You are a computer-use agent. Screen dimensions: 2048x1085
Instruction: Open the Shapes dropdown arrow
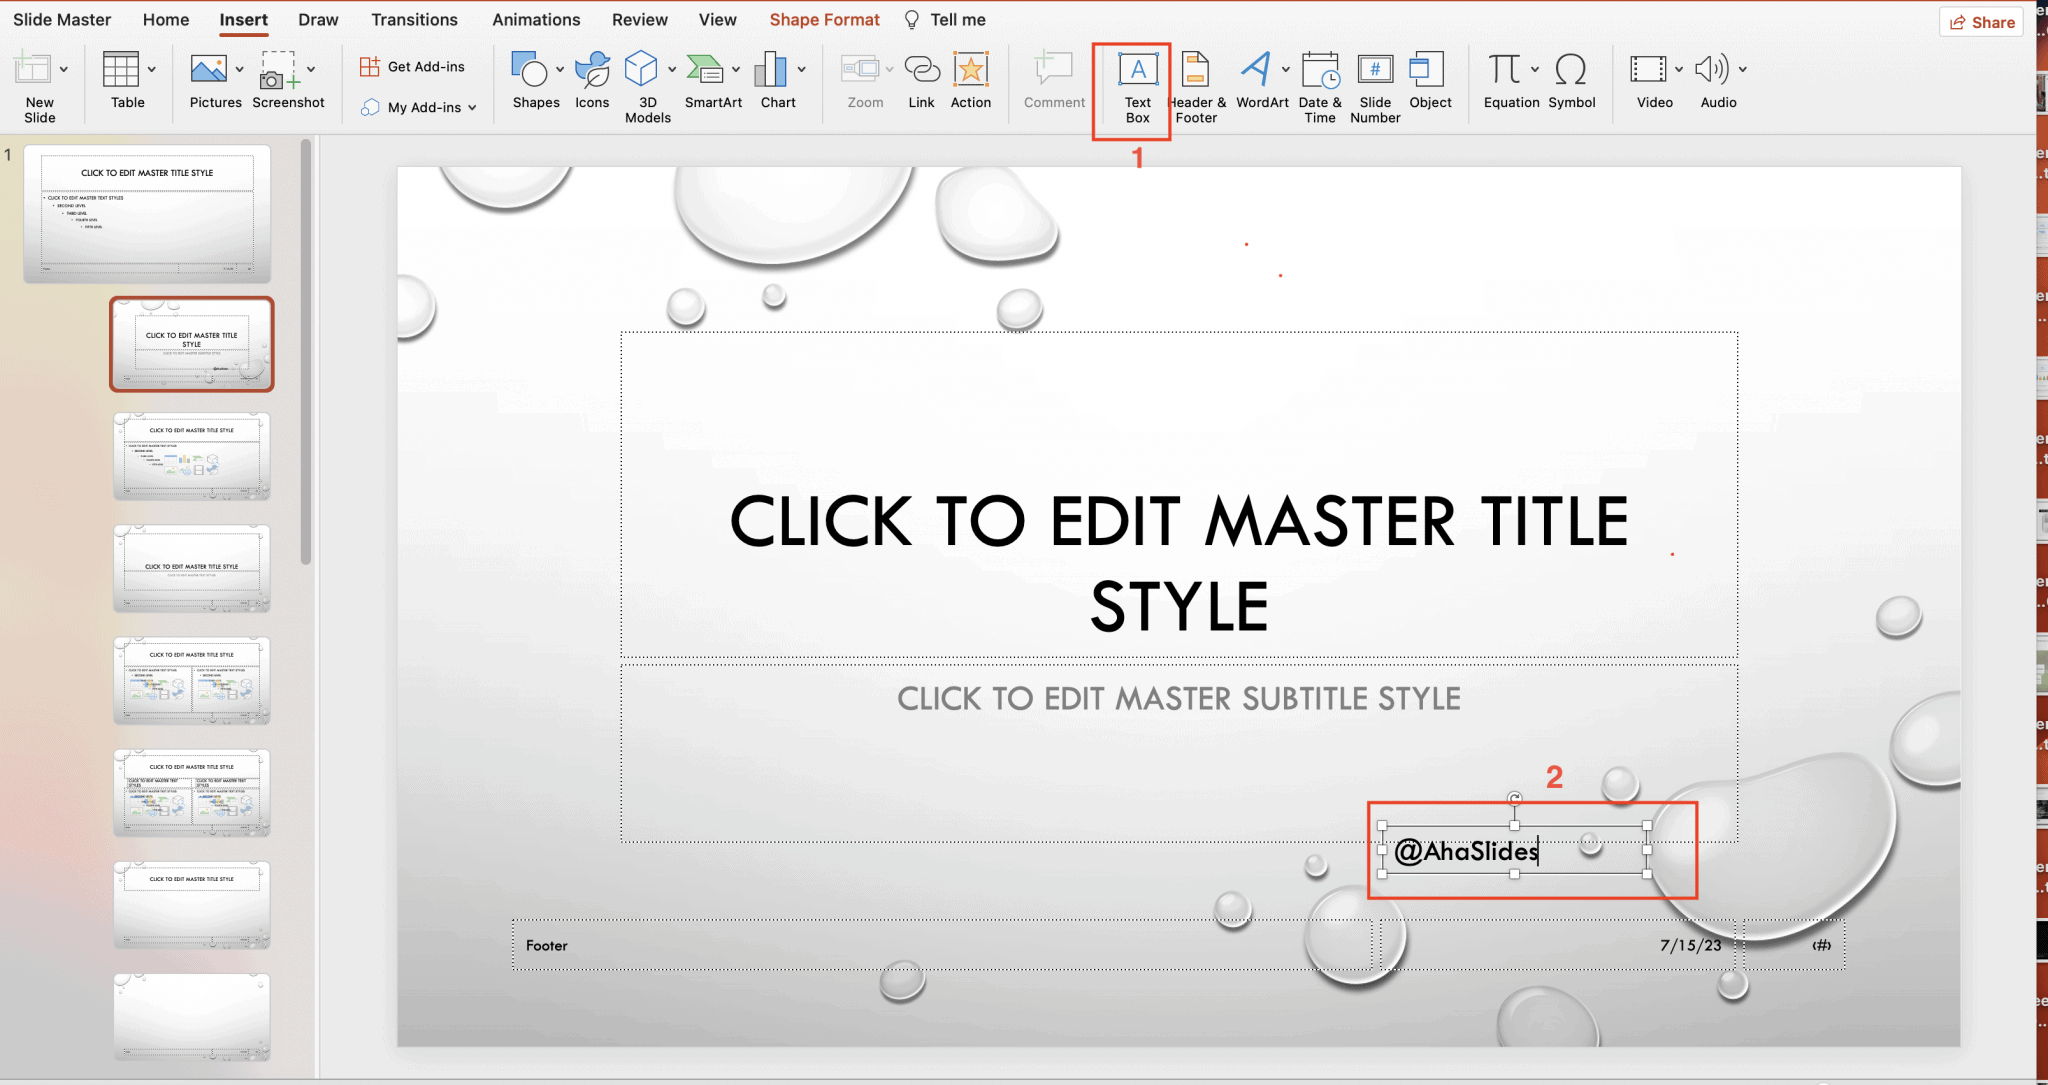click(x=558, y=71)
